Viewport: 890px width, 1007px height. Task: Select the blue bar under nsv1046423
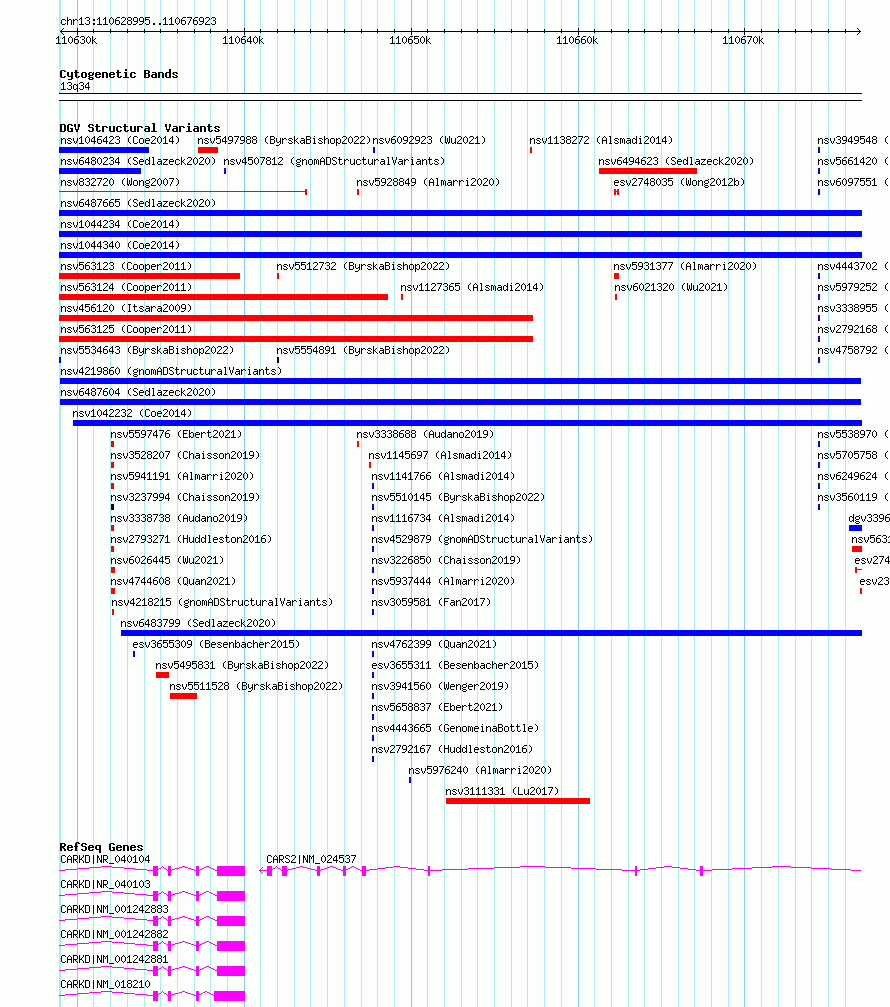pyautogui.click(x=104, y=150)
